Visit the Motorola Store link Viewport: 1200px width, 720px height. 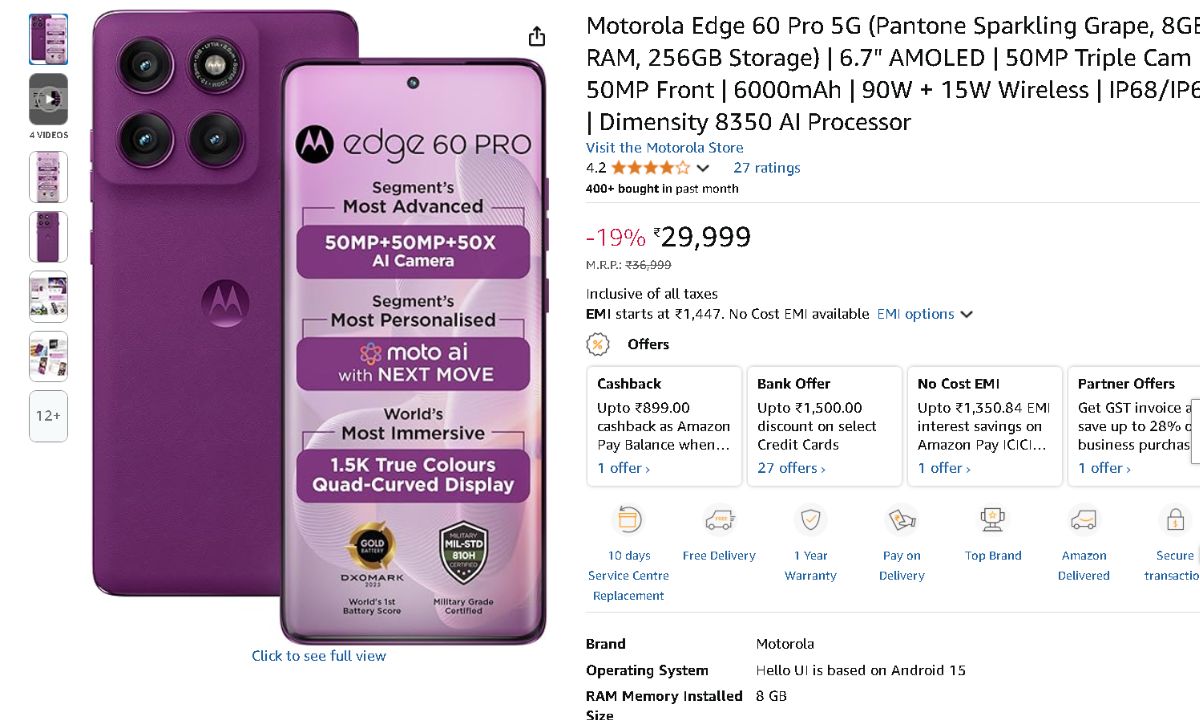pyautogui.click(x=664, y=147)
